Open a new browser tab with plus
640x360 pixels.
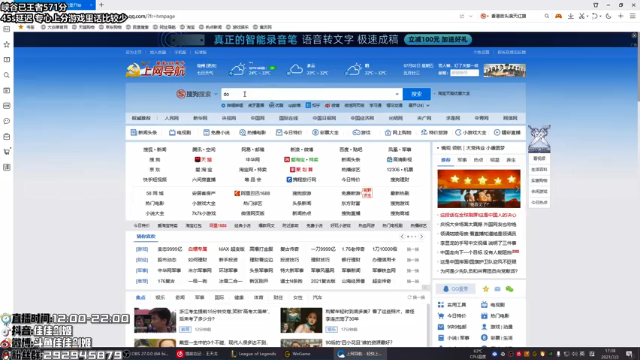pyautogui.click(x=101, y=5)
